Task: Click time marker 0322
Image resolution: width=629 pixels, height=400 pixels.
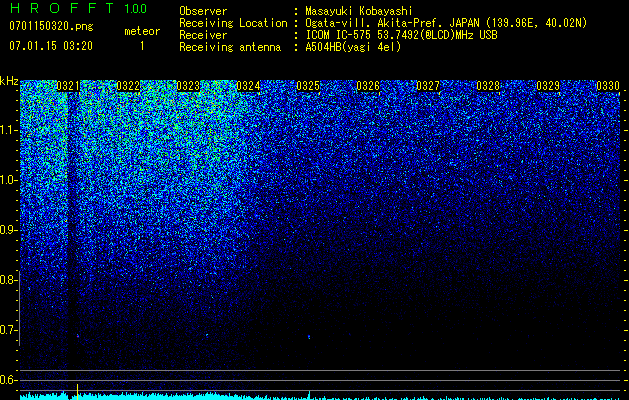Action: 128,86
